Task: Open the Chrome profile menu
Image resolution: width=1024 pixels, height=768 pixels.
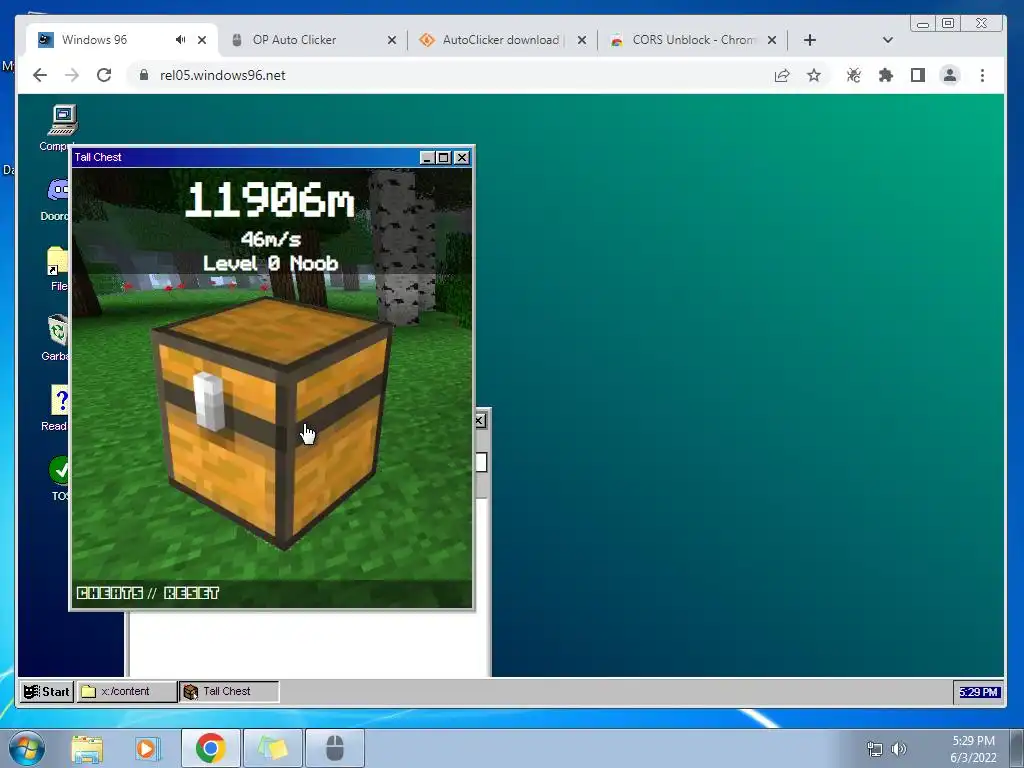Action: point(950,75)
